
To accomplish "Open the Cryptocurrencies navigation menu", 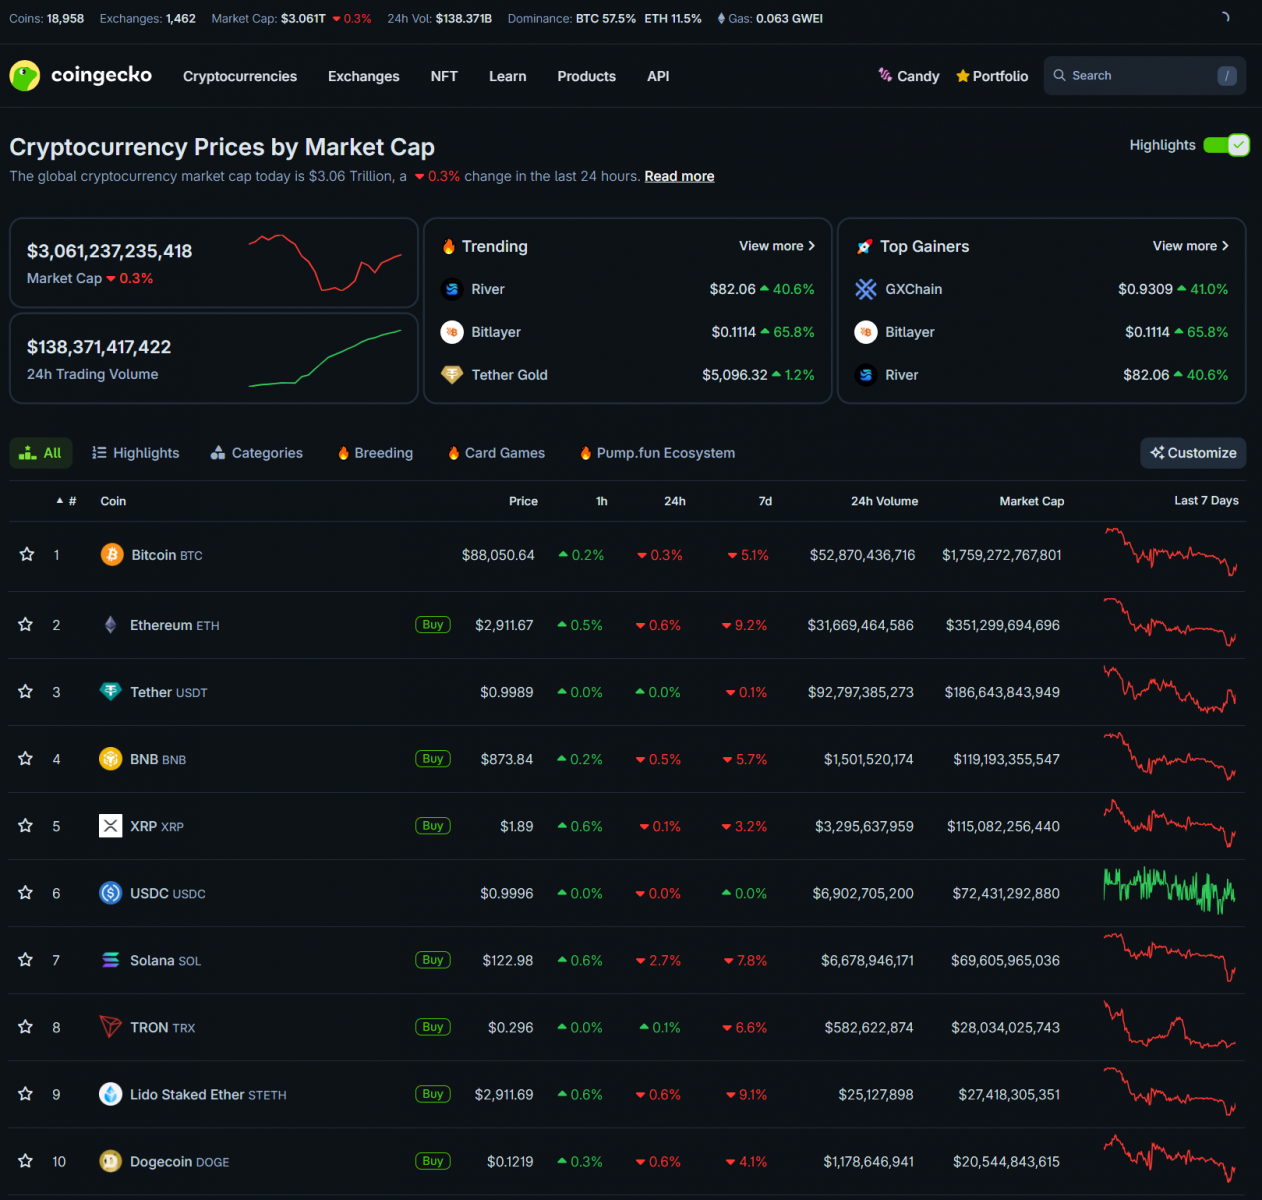I will (x=240, y=76).
